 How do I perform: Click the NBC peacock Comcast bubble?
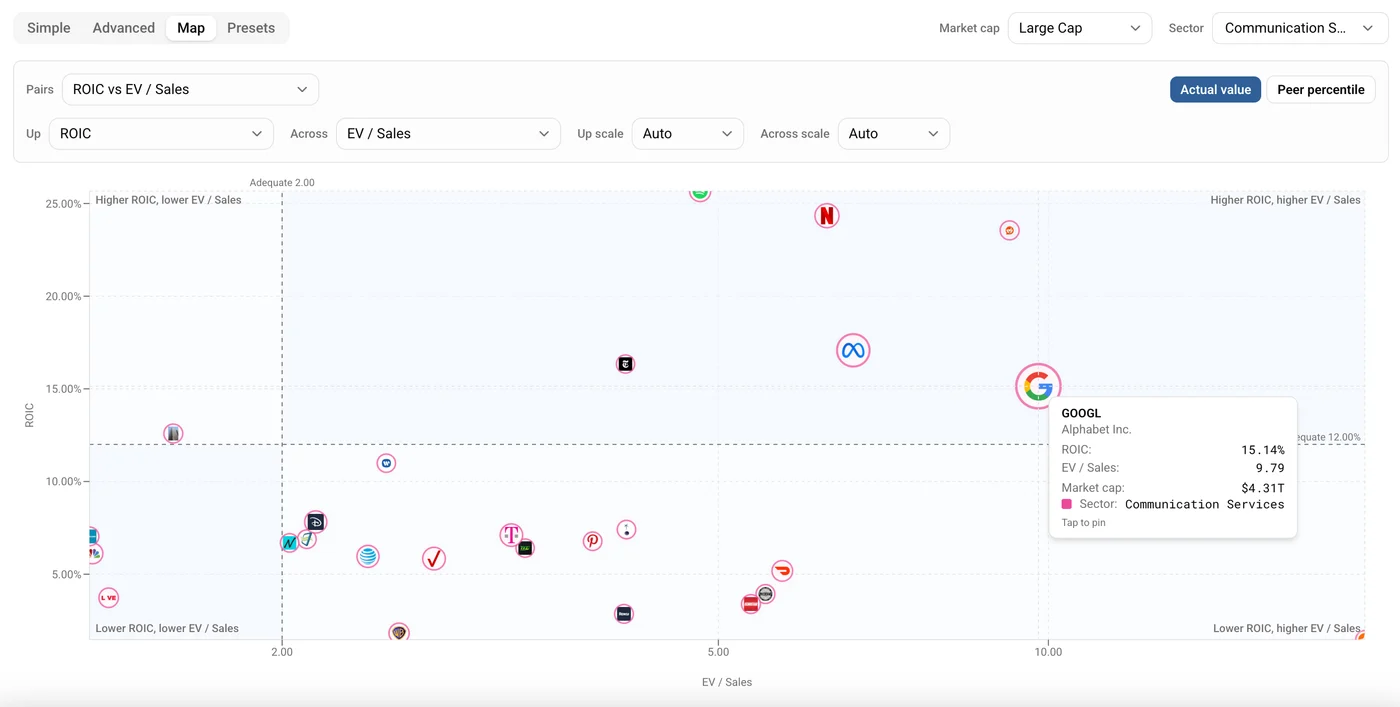pyautogui.click(x=93, y=553)
